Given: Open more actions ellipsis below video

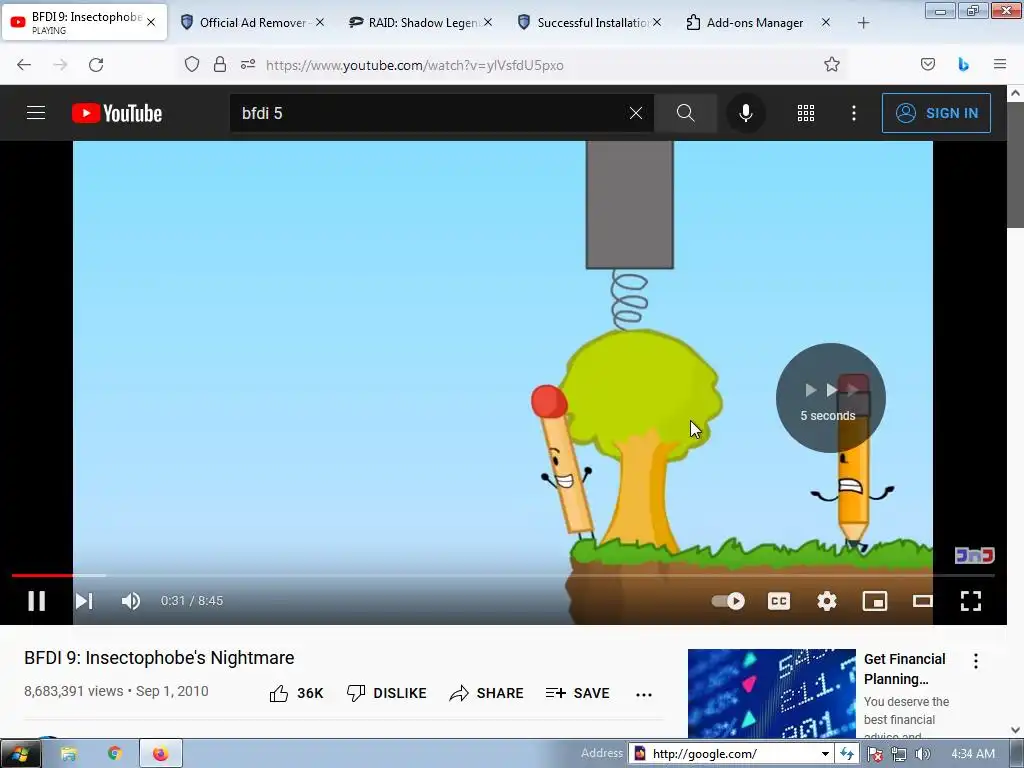Looking at the screenshot, I should tap(644, 694).
